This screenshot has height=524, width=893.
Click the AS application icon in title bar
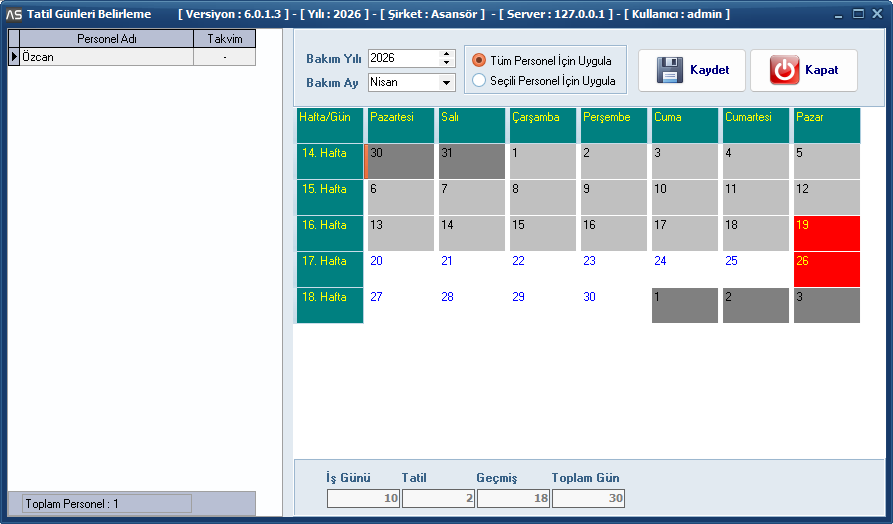(x=14, y=14)
